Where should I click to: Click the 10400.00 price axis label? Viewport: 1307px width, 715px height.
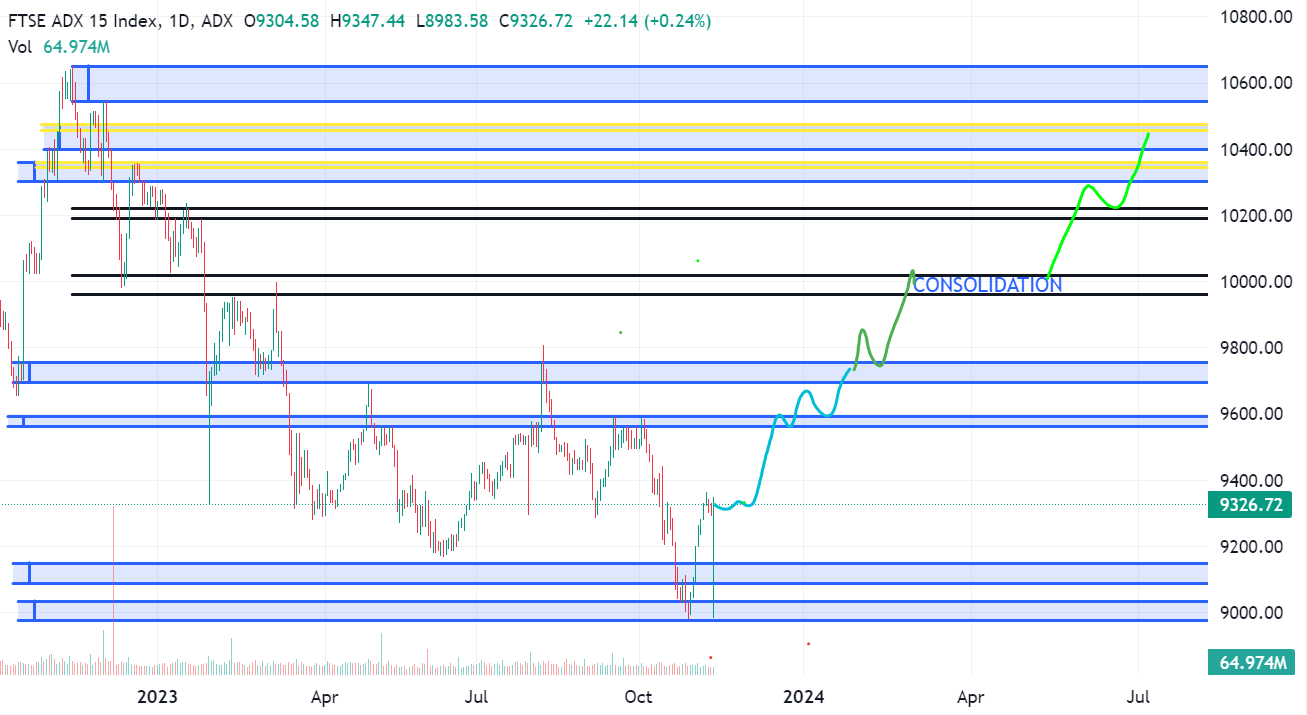1257,150
